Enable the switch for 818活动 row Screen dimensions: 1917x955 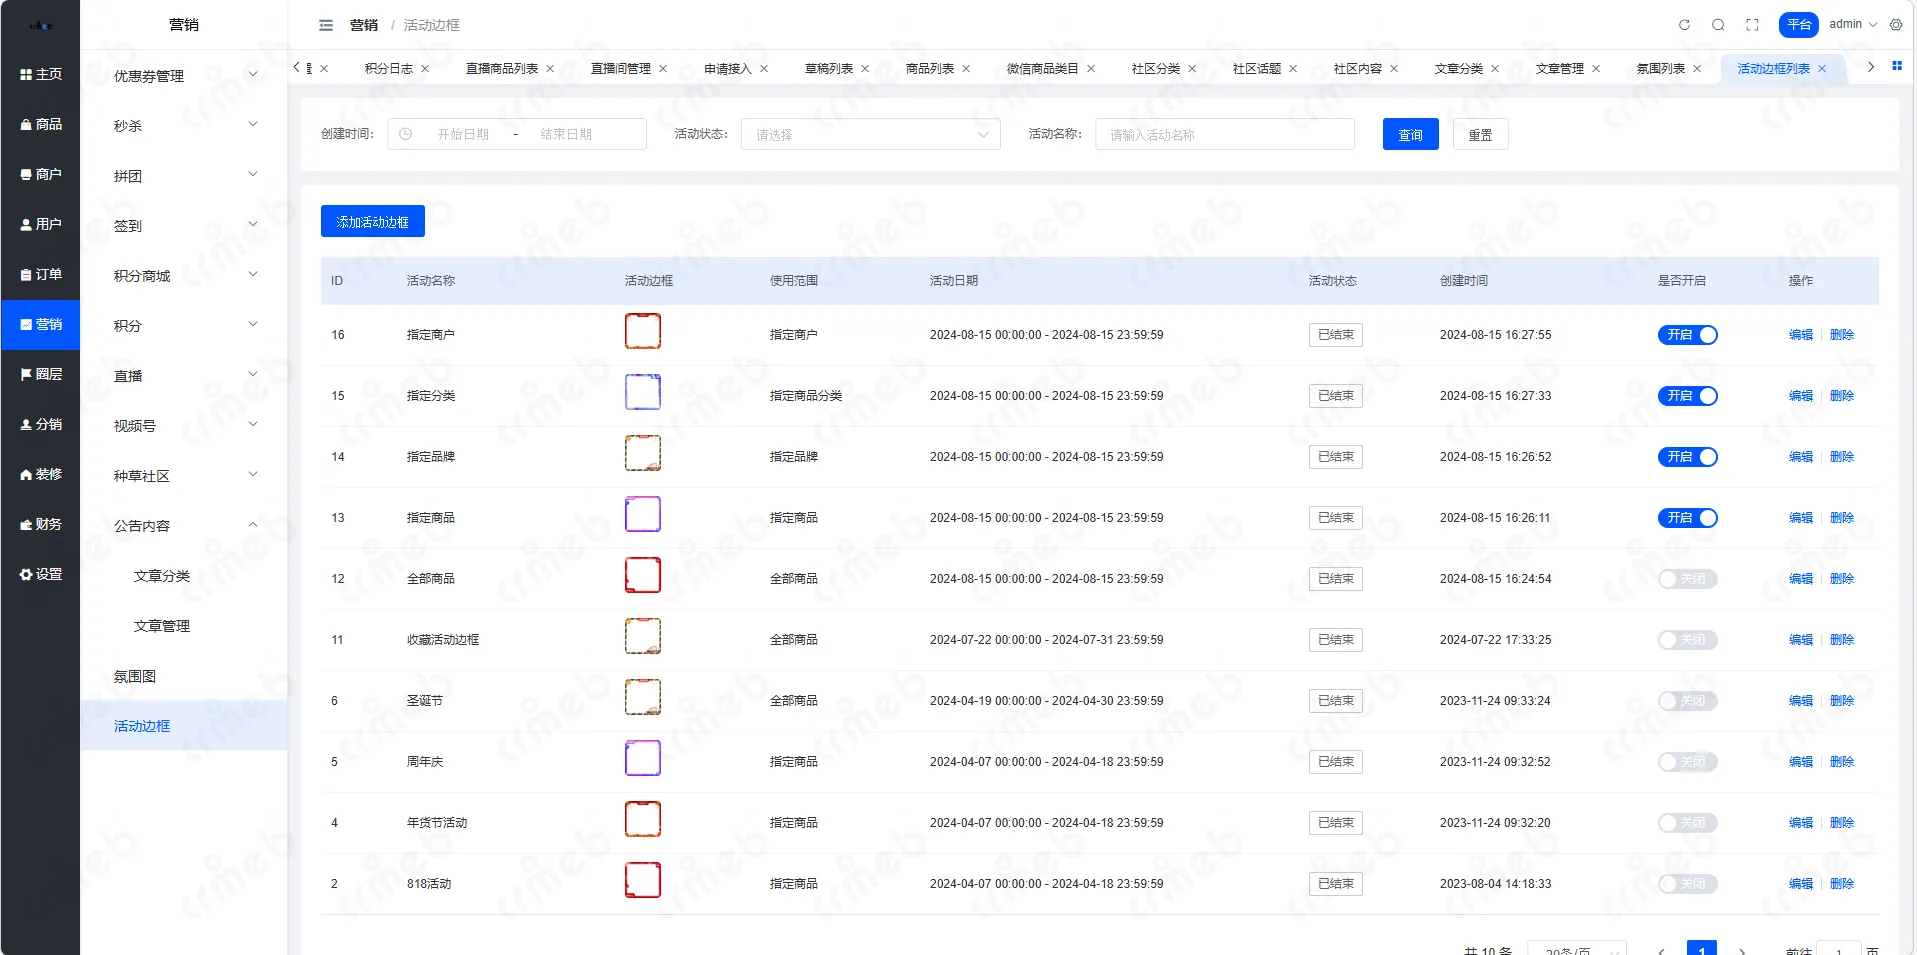point(1687,884)
